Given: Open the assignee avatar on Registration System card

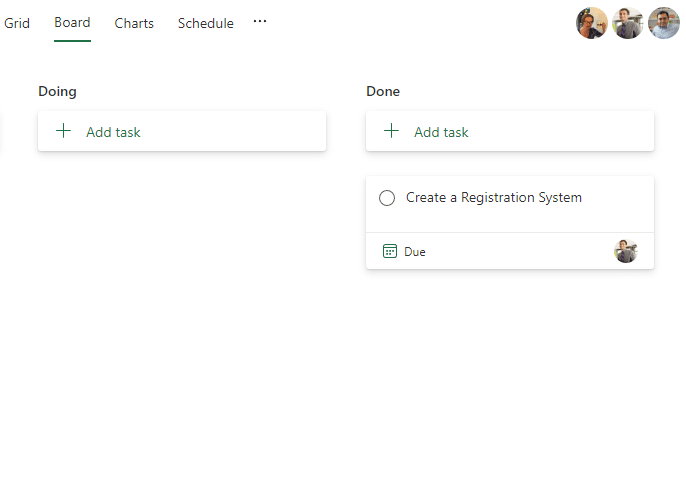Looking at the screenshot, I should pyautogui.click(x=626, y=251).
